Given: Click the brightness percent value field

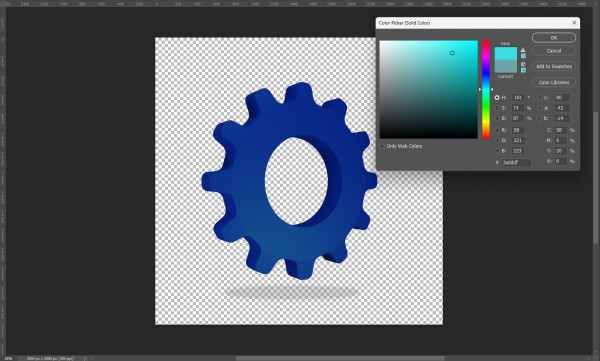Looking at the screenshot, I should tap(518, 118).
